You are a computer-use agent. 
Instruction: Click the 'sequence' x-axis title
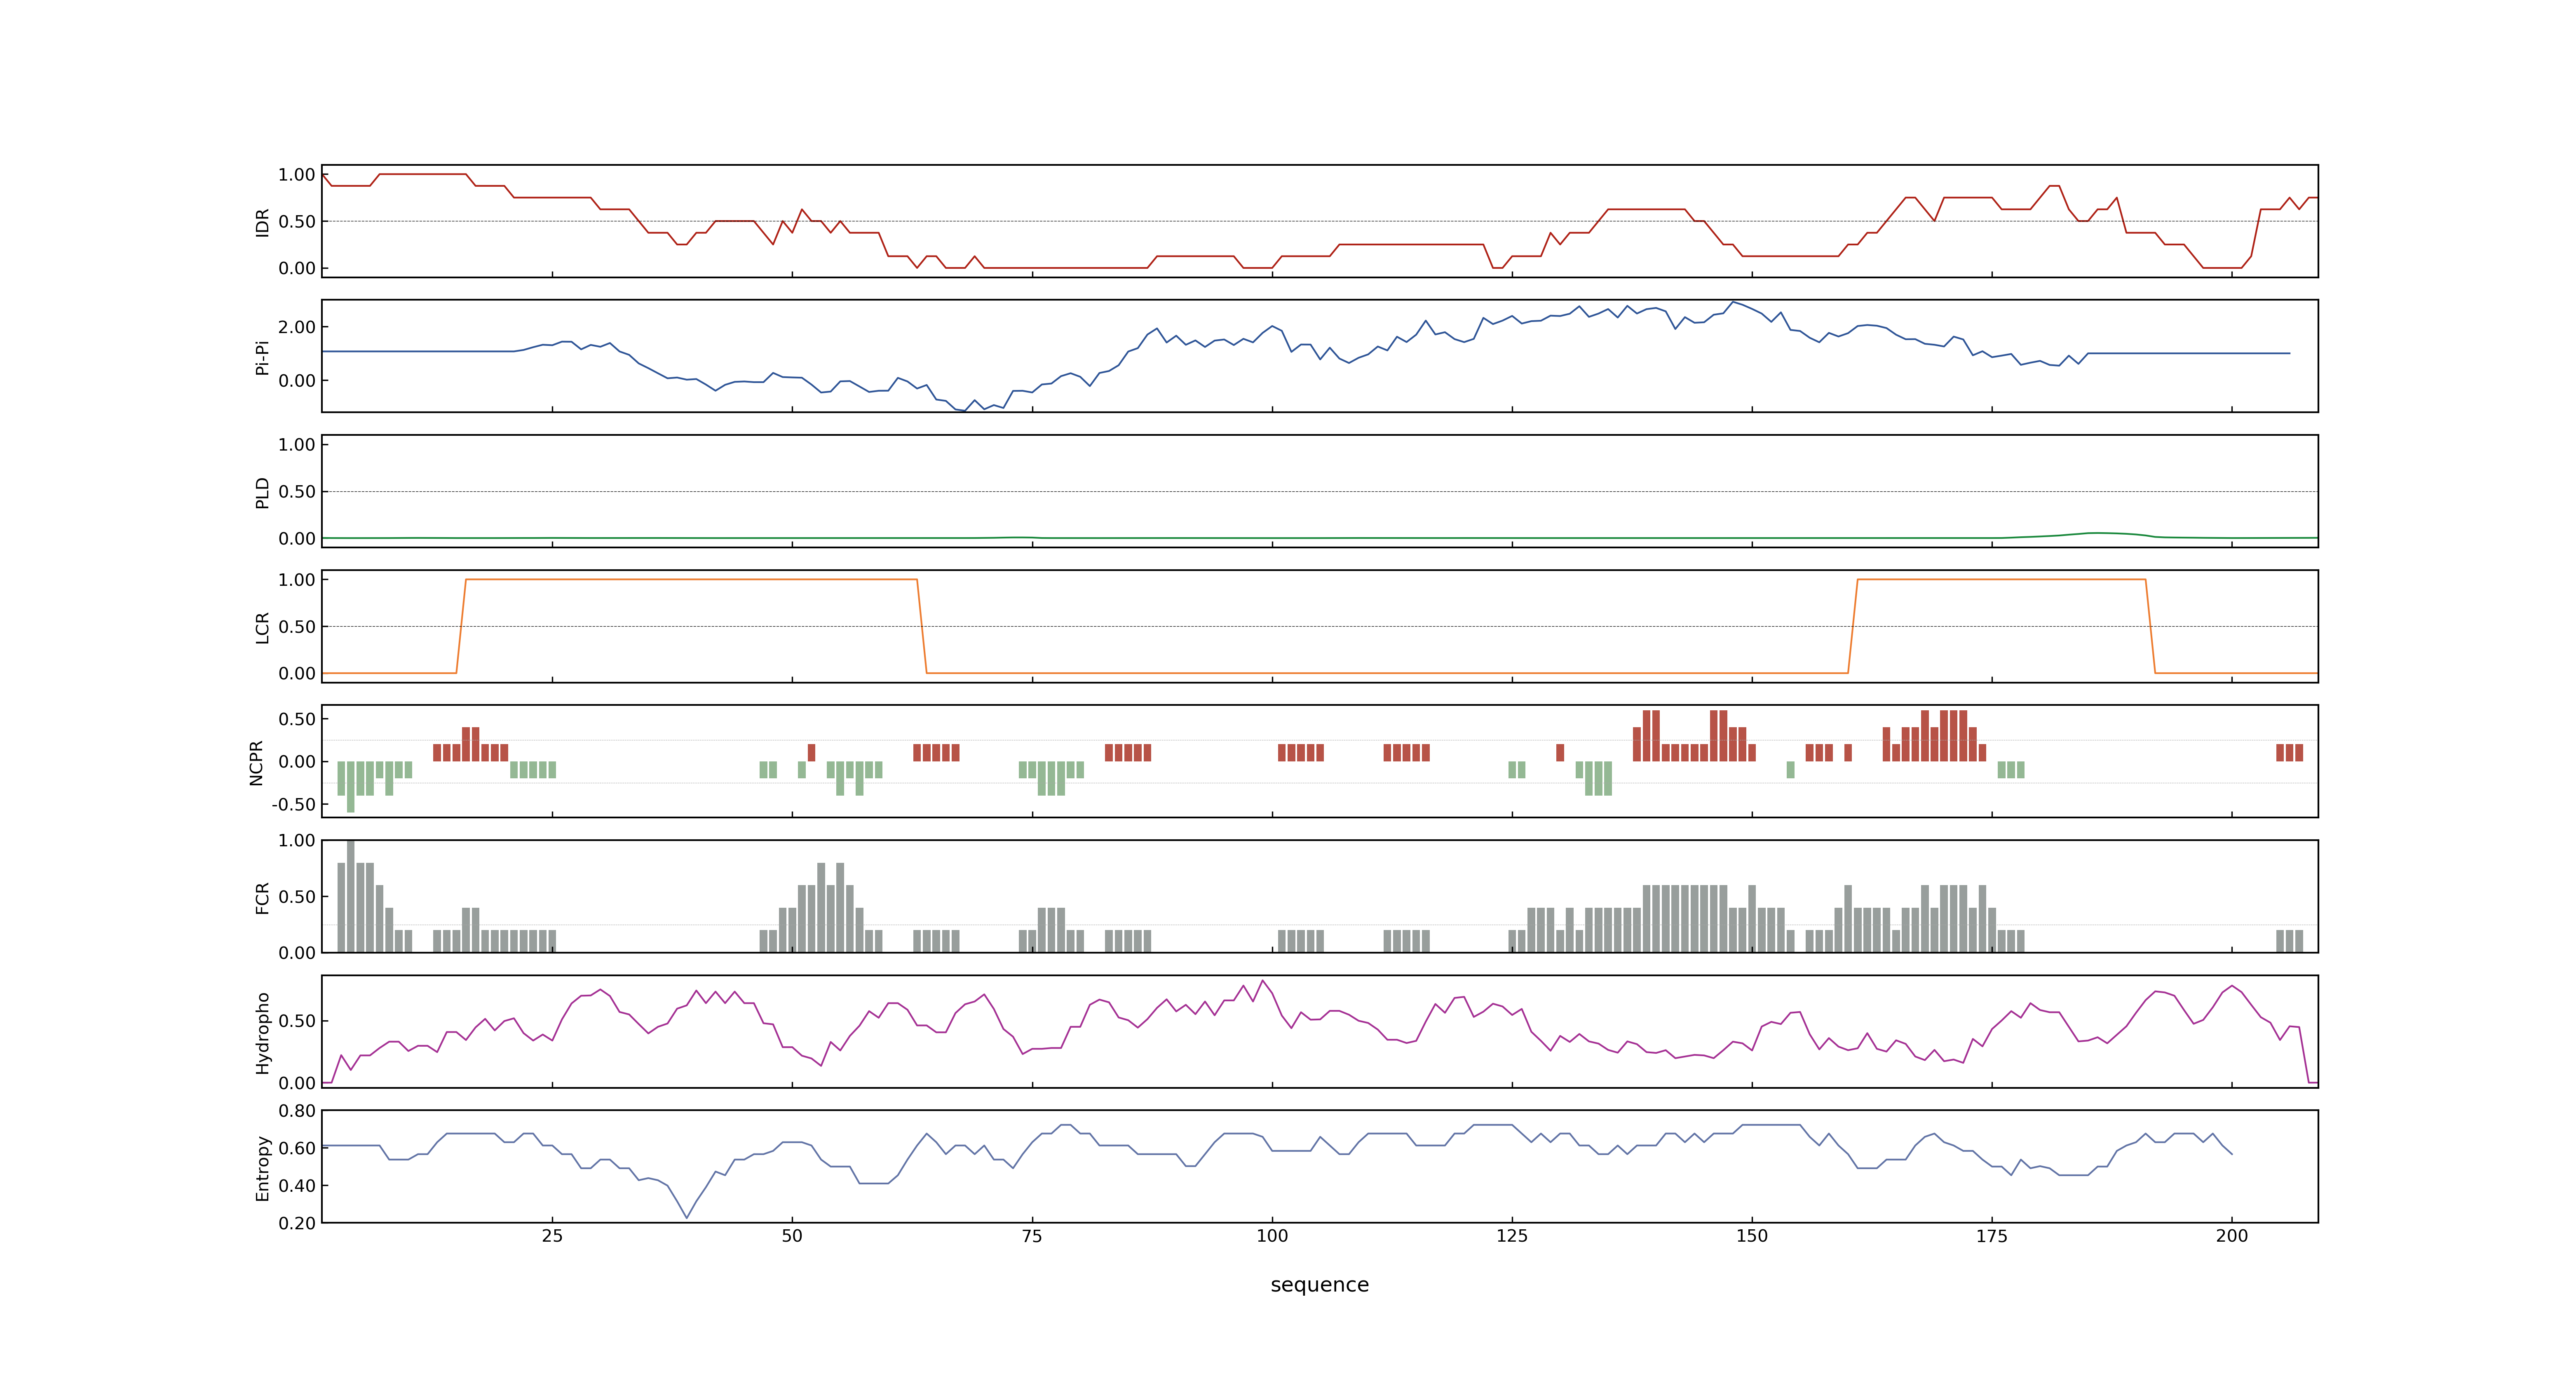[x=1319, y=1285]
